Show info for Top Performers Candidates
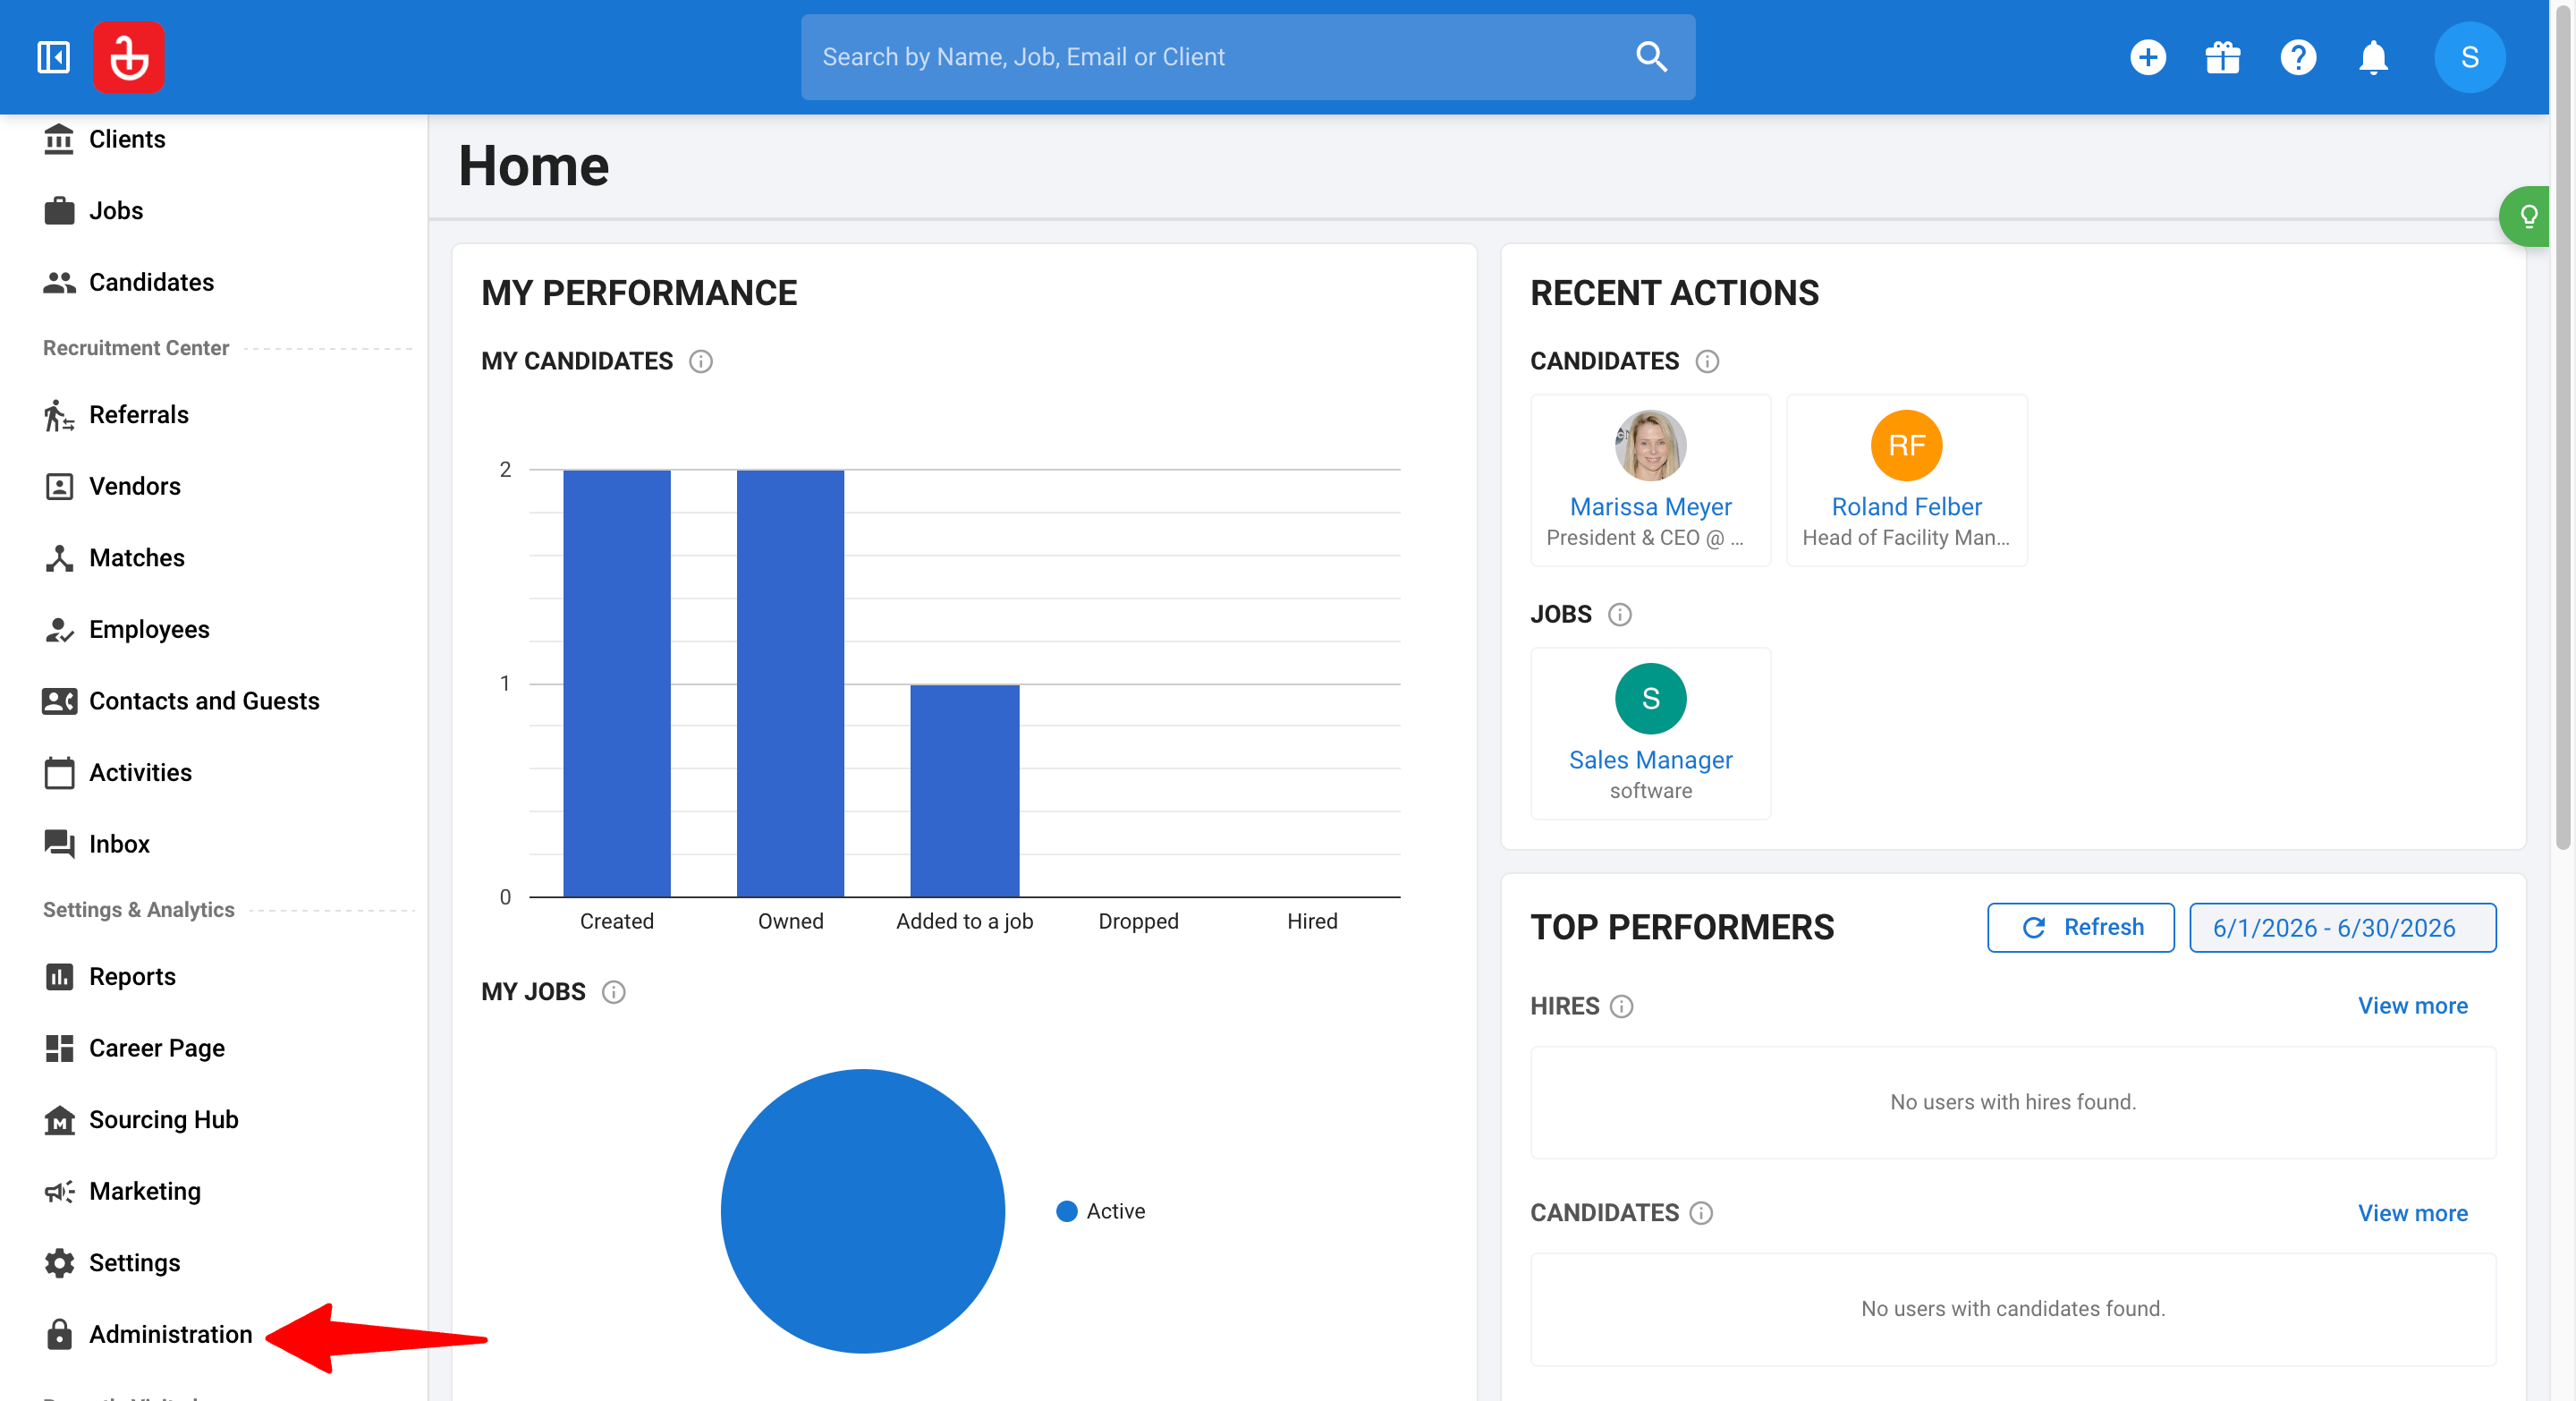The width and height of the screenshot is (2576, 1401). [x=1701, y=1213]
